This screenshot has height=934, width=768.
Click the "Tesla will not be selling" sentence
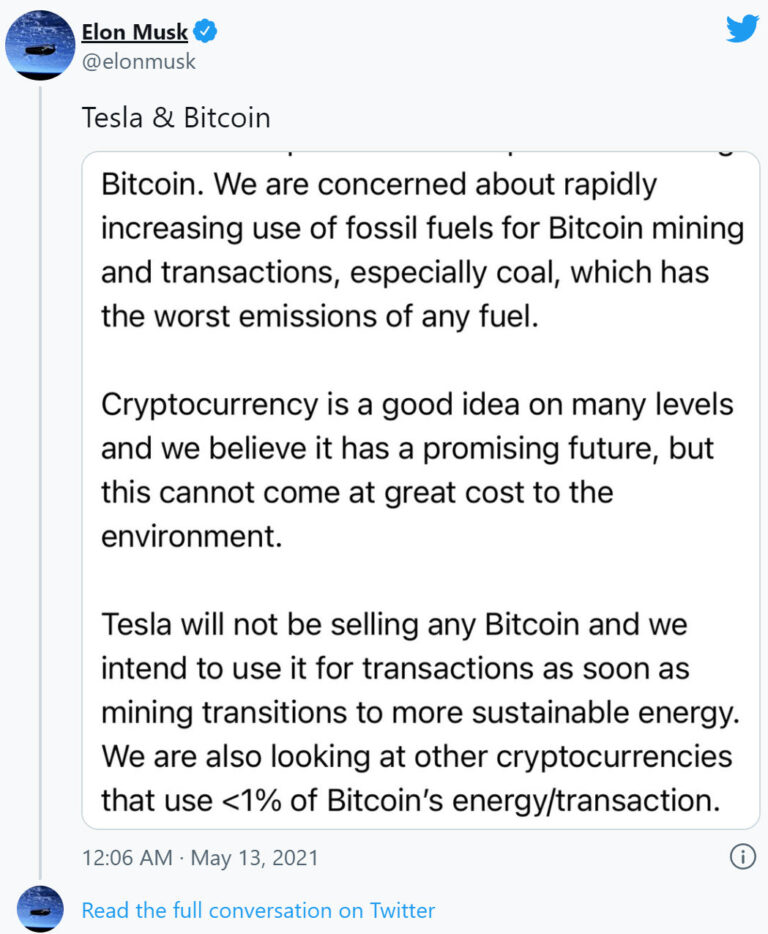394,626
